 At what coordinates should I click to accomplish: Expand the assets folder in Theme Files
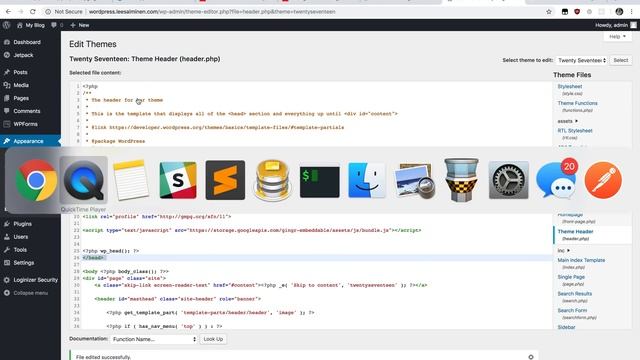pos(567,121)
